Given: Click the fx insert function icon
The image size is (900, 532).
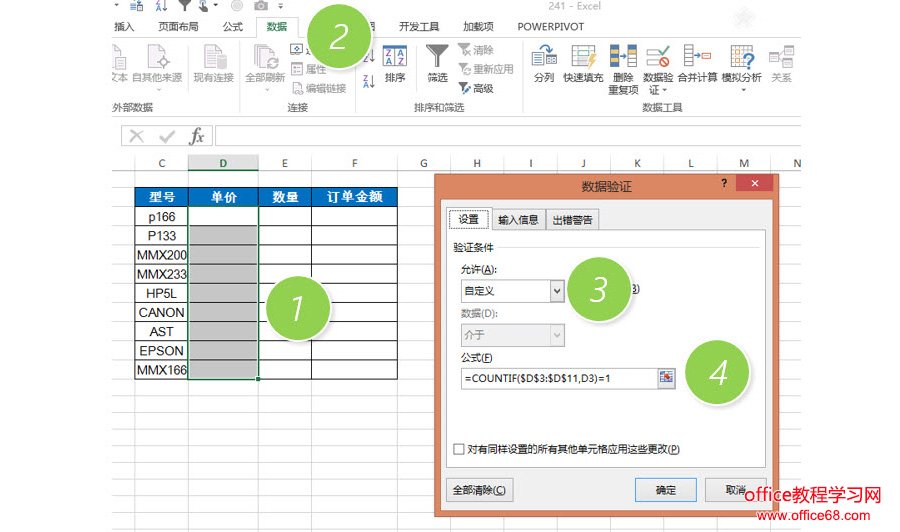Looking at the screenshot, I should point(196,136).
